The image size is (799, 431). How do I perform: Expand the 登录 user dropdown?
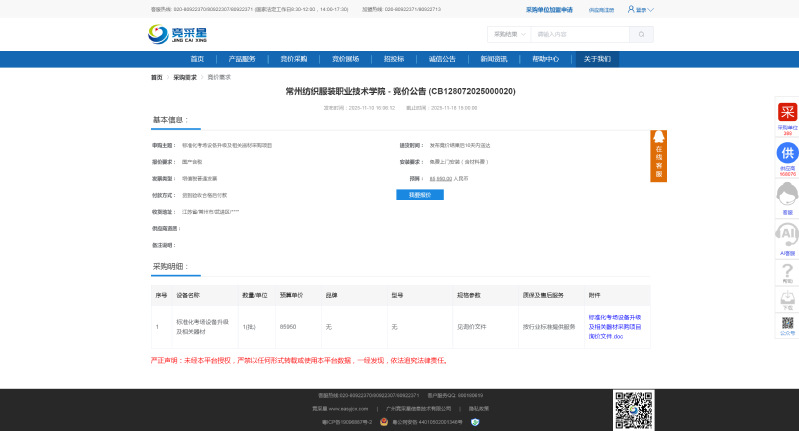641,9
